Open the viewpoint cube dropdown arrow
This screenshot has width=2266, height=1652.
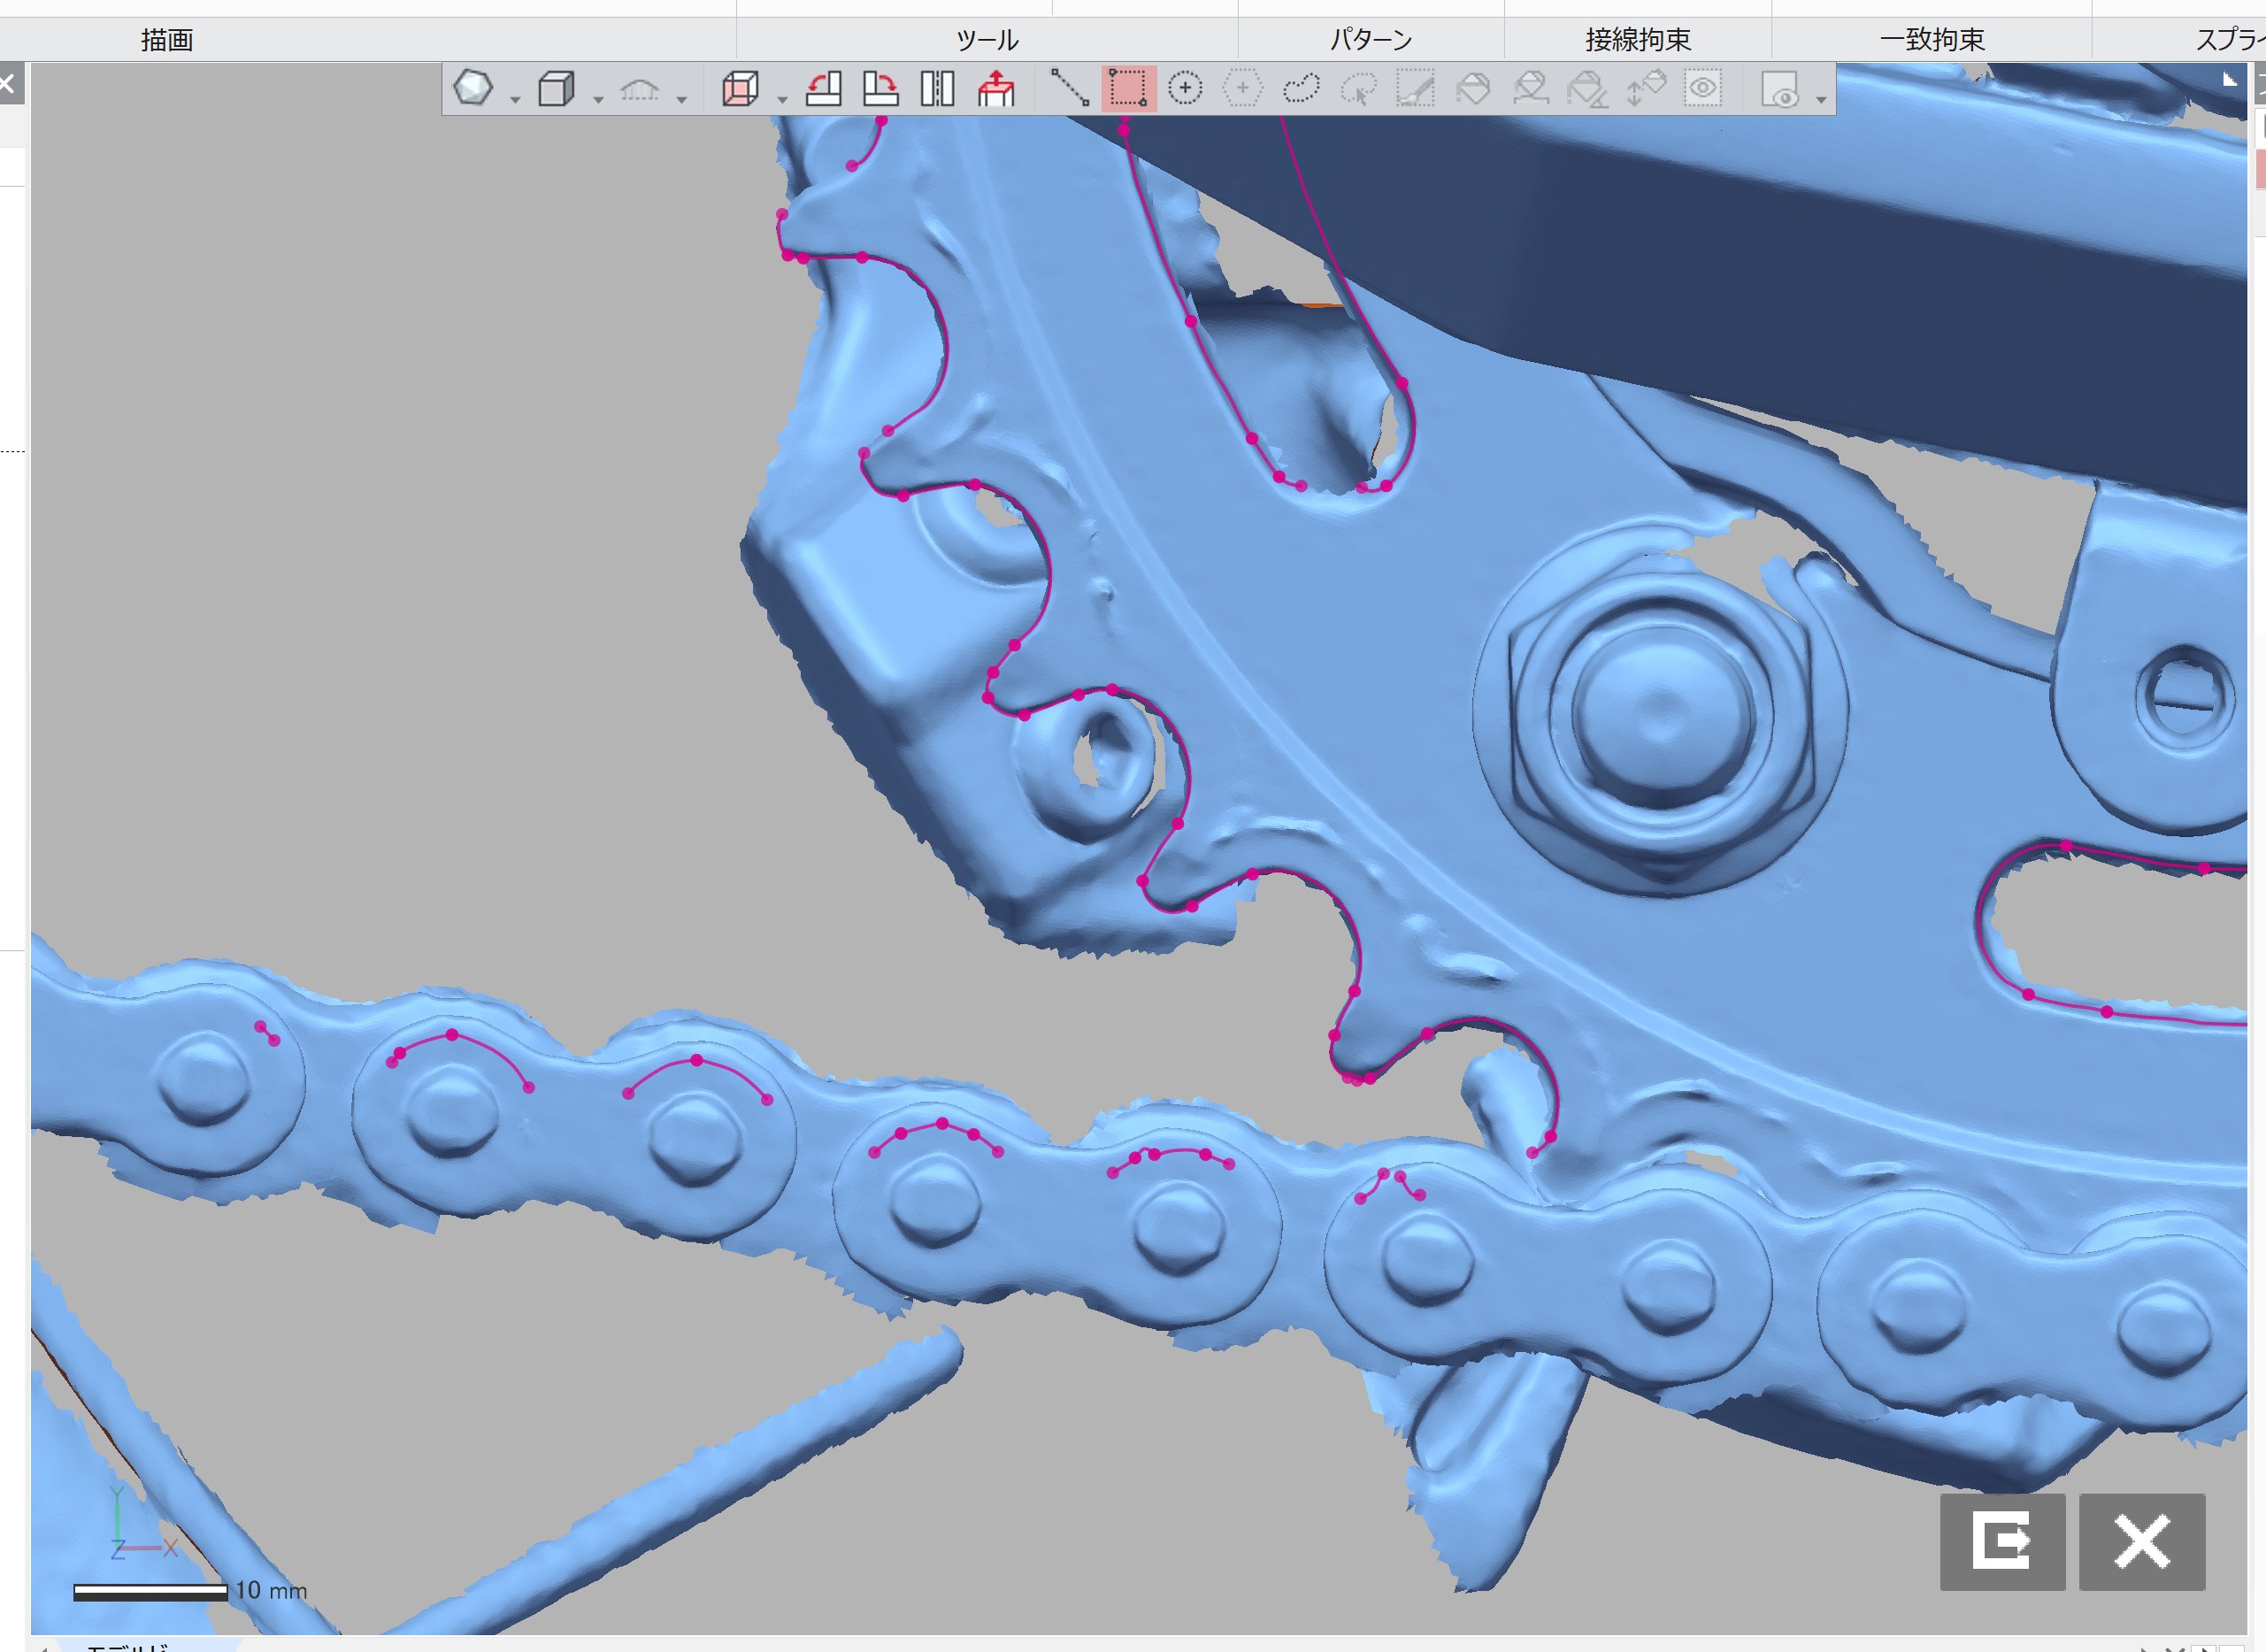pos(782,100)
